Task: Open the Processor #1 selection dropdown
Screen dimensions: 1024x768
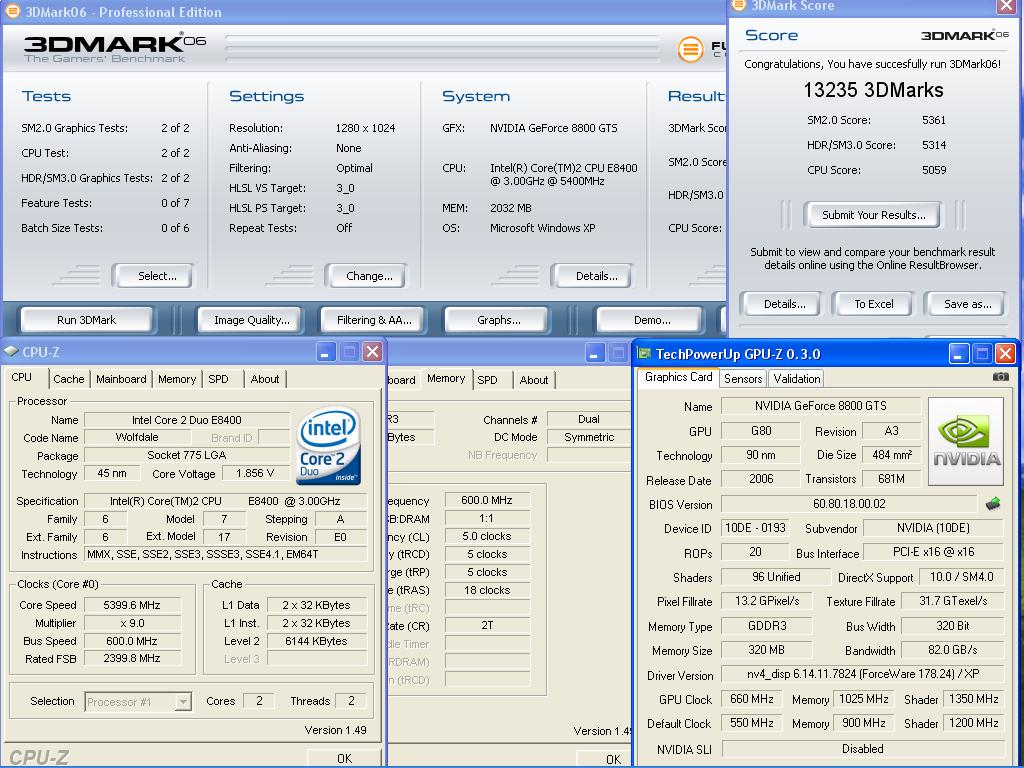Action: (x=184, y=701)
